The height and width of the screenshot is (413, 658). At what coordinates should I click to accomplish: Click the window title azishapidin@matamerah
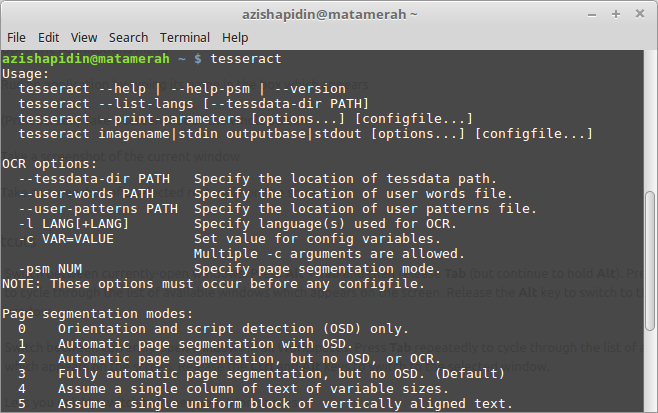coord(328,14)
